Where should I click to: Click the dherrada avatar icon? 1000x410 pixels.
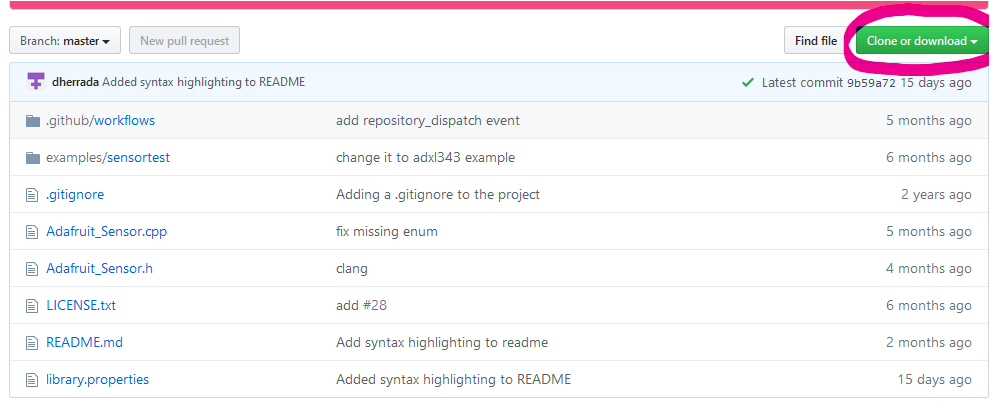coord(36,82)
